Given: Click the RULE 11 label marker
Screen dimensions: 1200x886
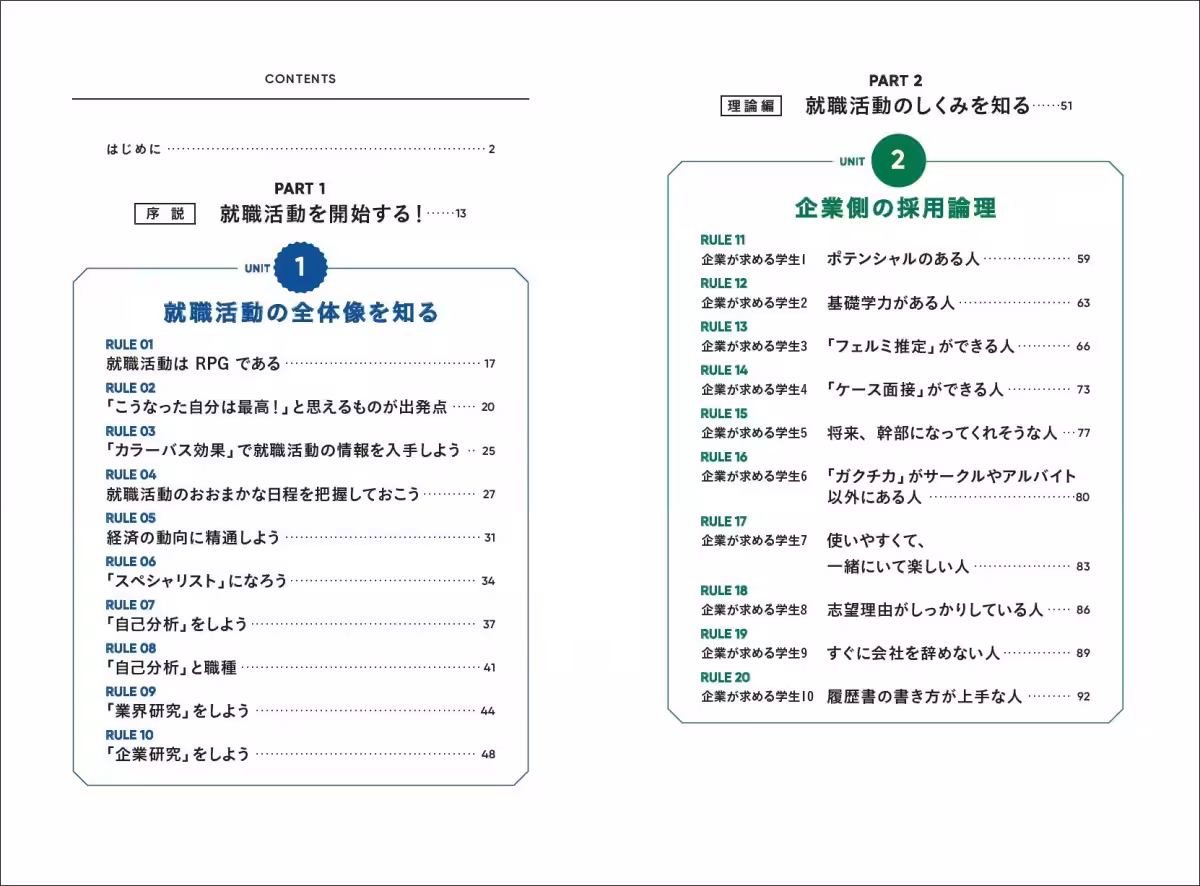Looking at the screenshot, I should 721,240.
